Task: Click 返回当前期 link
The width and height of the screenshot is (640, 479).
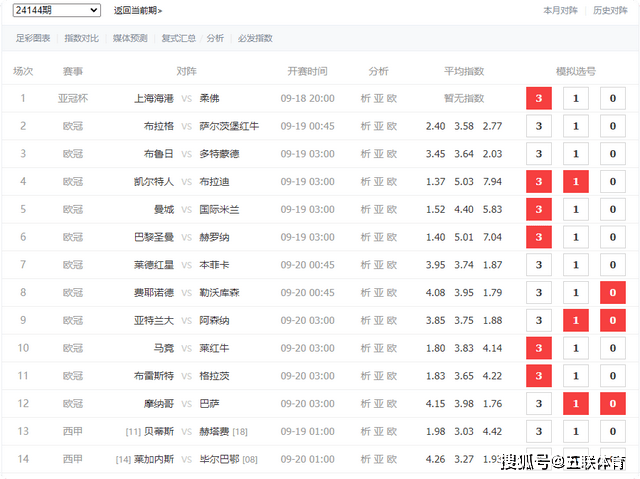Action: (x=138, y=11)
